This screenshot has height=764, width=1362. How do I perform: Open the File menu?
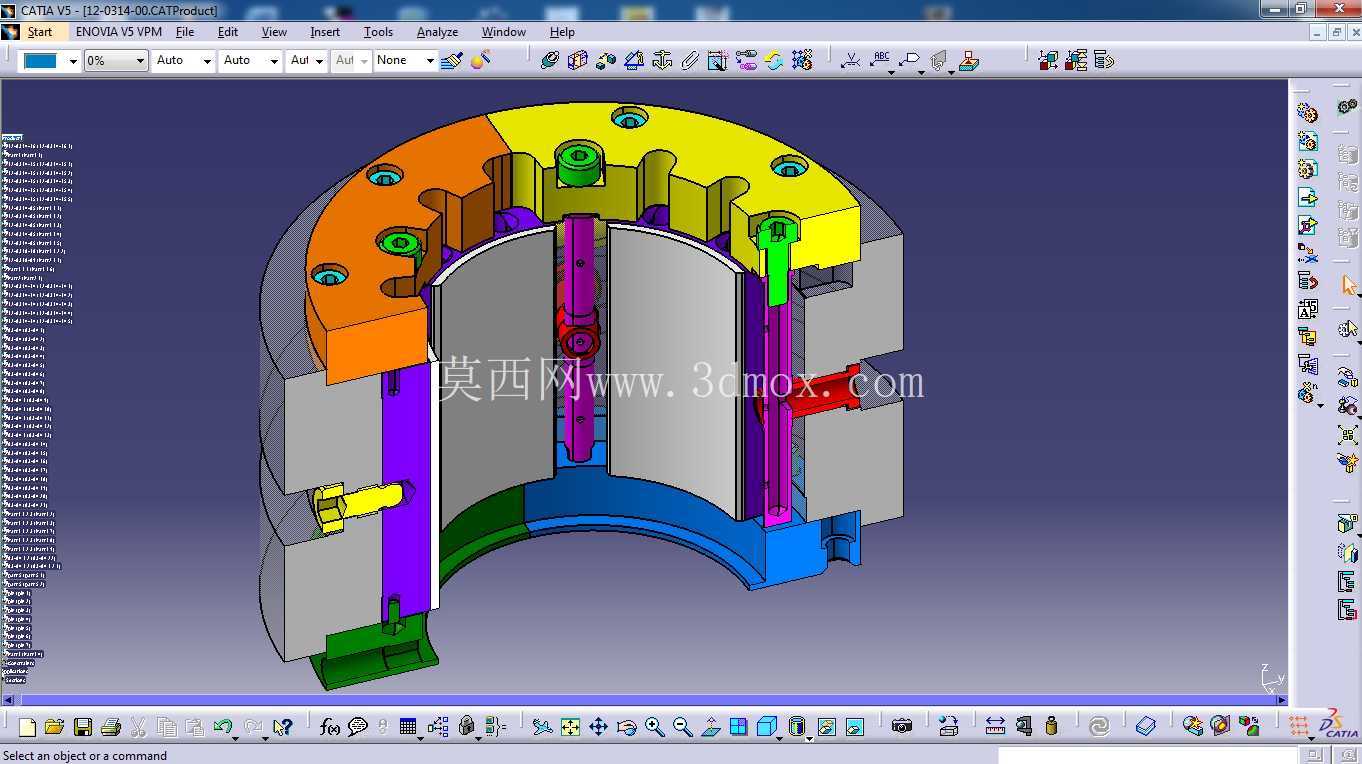point(185,32)
